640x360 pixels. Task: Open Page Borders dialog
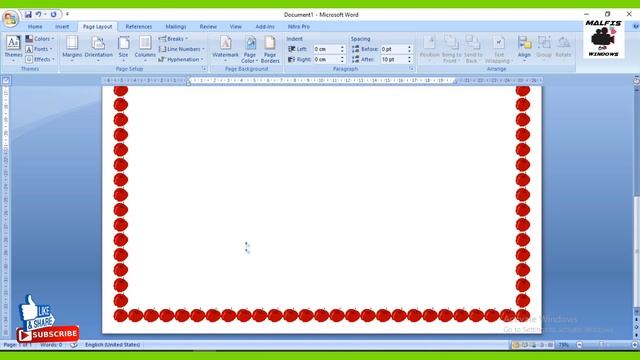click(x=270, y=49)
